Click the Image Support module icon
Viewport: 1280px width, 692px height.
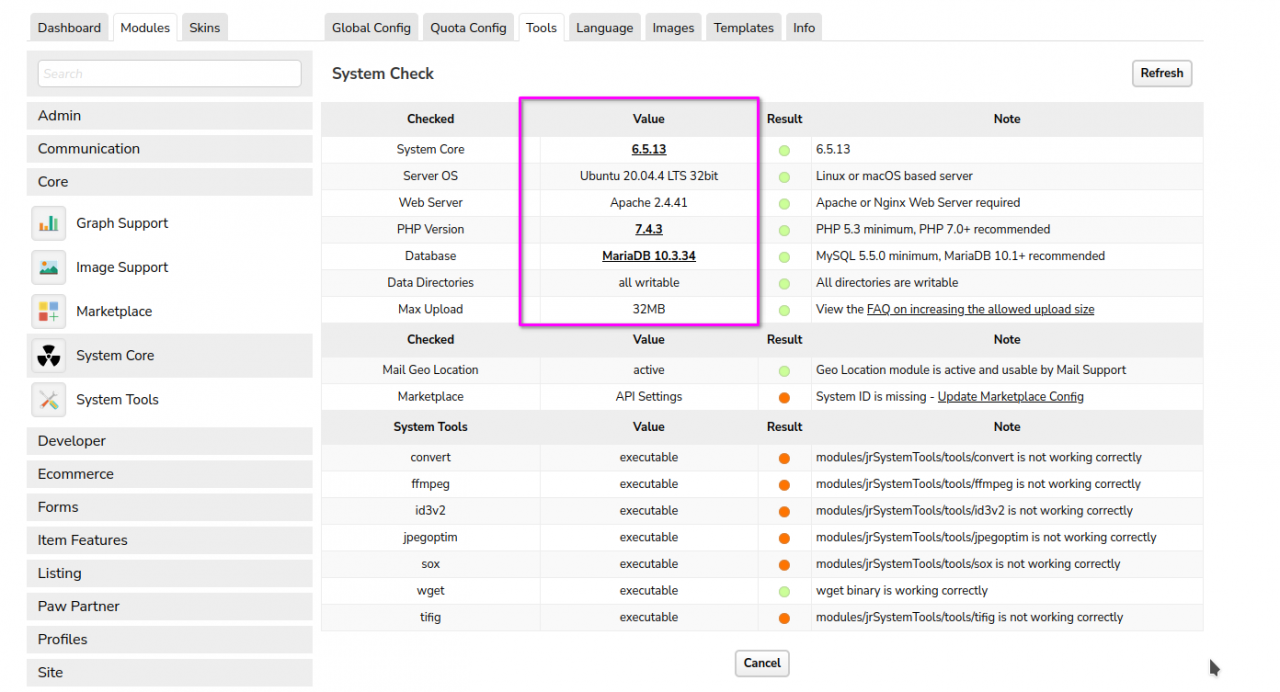(48, 268)
